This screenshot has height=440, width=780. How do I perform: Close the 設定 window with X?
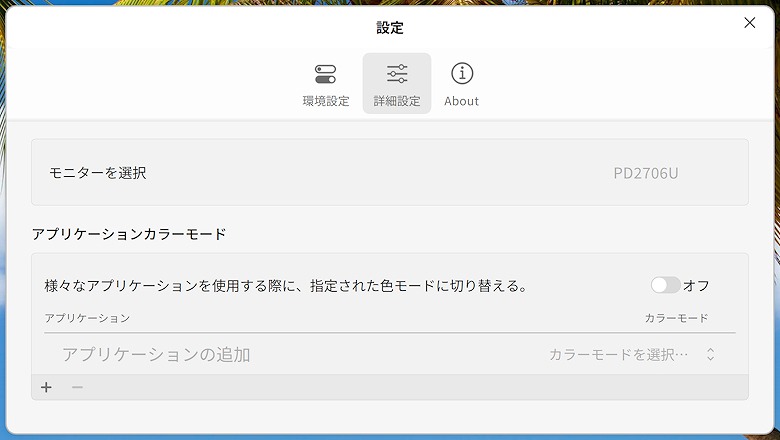tap(749, 23)
